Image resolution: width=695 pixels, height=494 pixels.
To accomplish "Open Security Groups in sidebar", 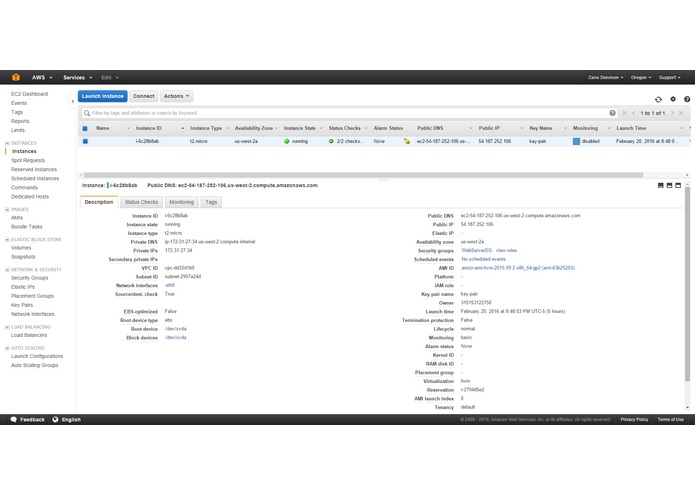I will tap(30, 278).
